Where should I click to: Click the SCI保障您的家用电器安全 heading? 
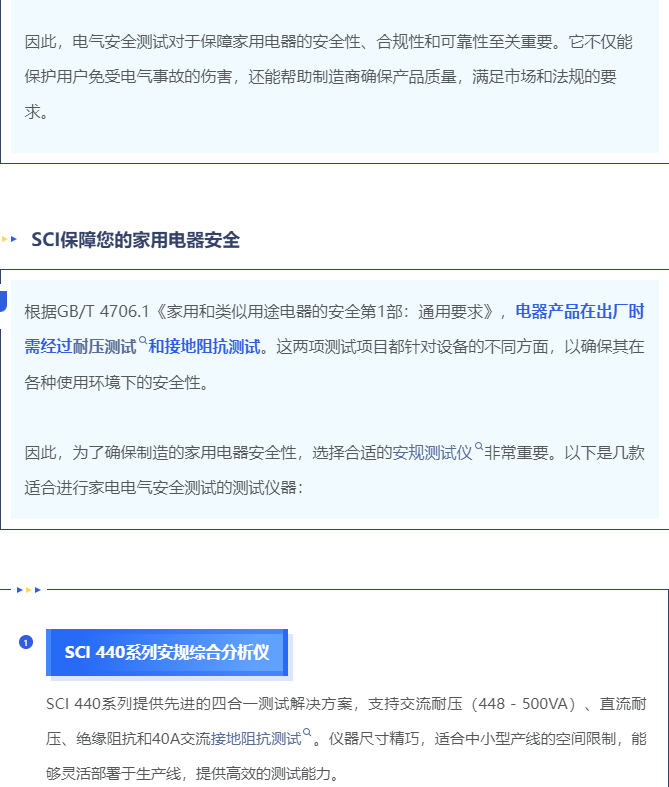pyautogui.click(x=136, y=239)
